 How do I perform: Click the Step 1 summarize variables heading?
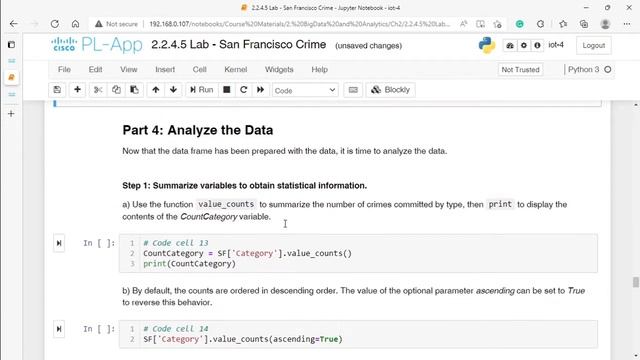244,186
